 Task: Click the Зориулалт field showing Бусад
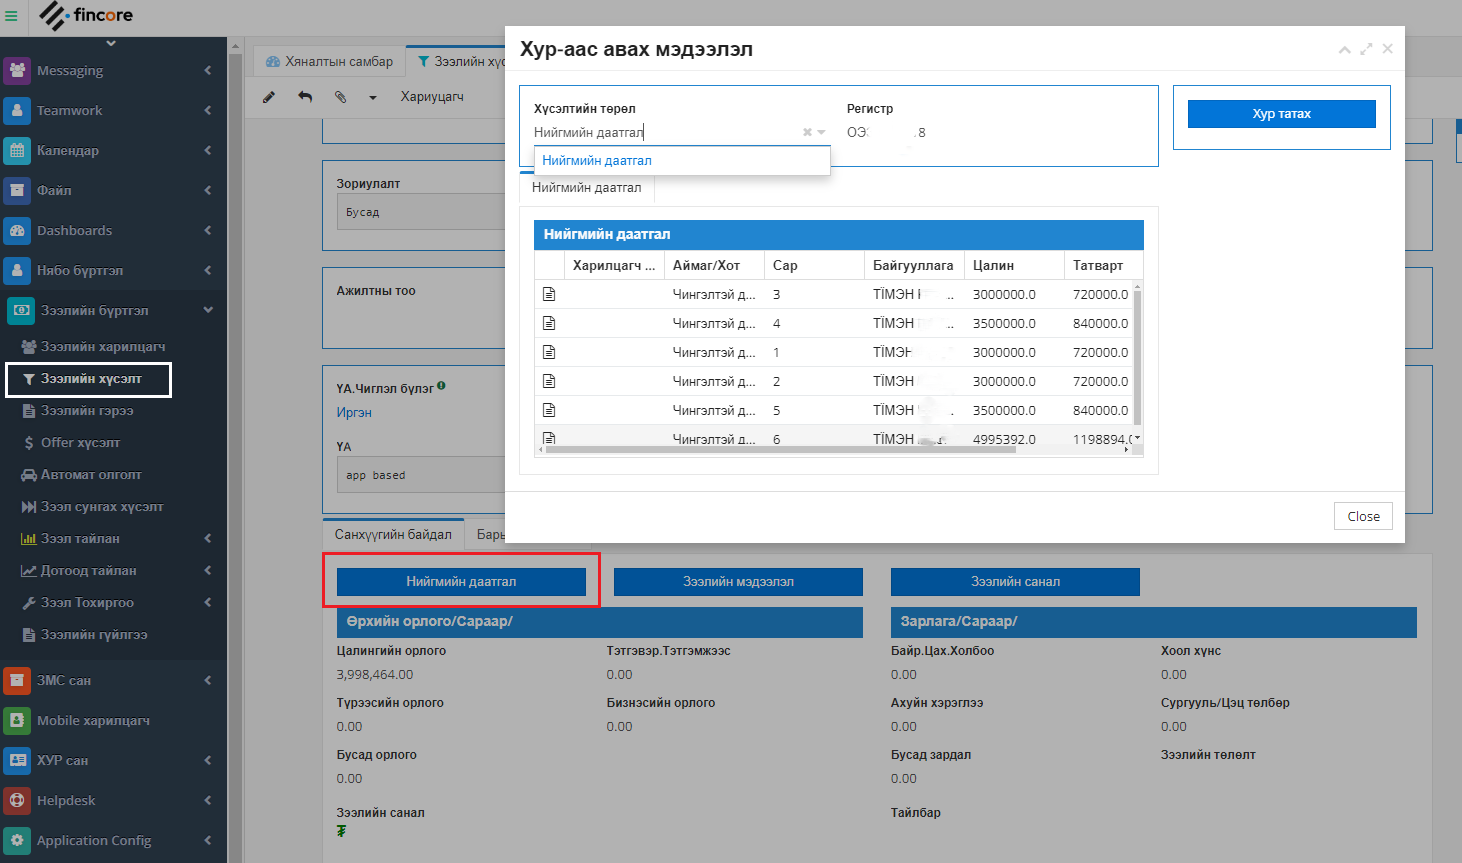pos(421,212)
